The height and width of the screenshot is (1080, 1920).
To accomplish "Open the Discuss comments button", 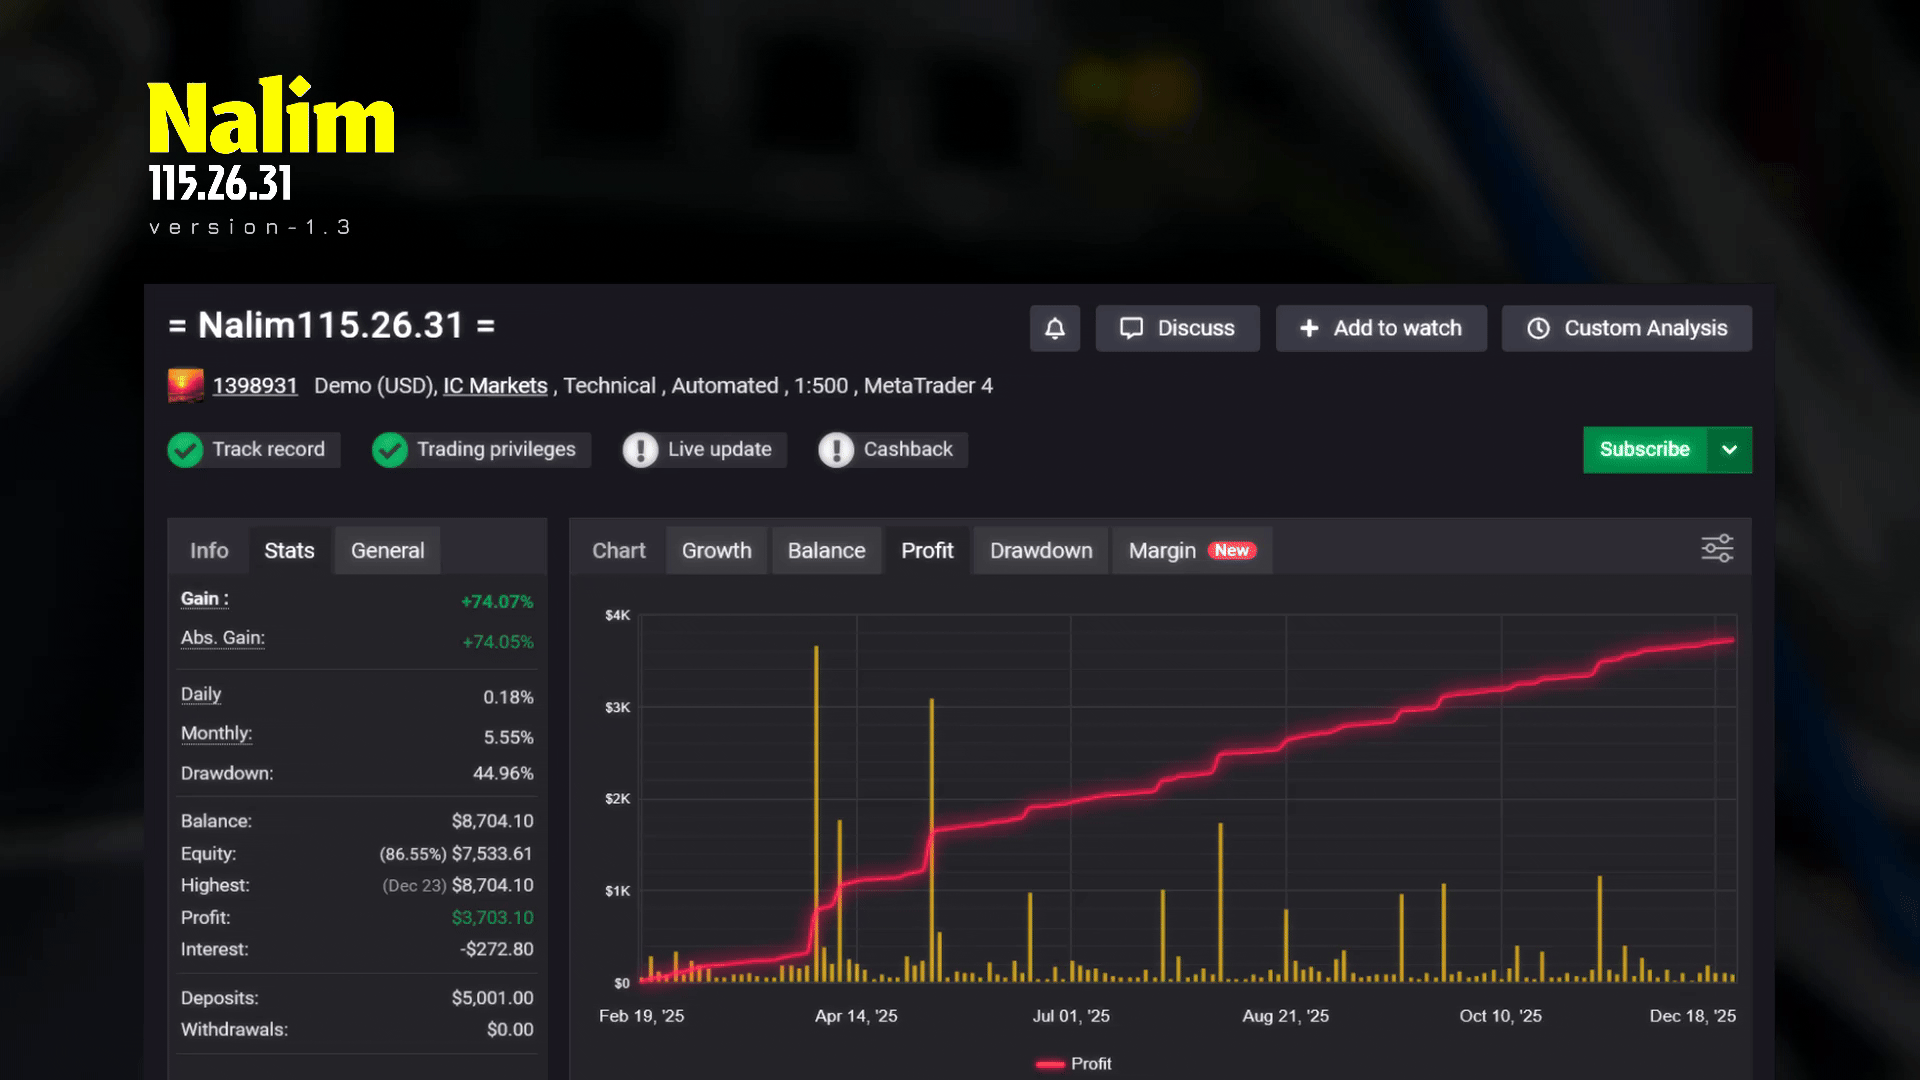I will click(x=1177, y=328).
